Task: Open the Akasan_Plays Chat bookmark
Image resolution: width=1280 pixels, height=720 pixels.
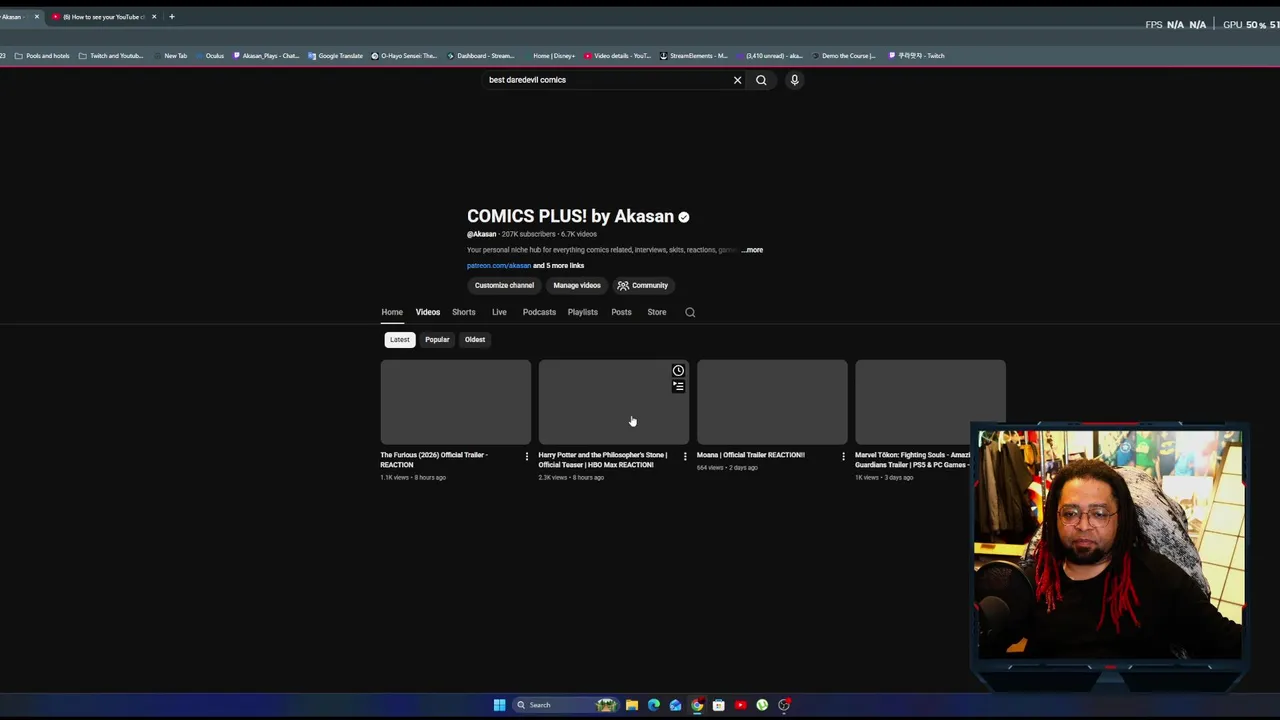Action: pyautogui.click(x=266, y=56)
